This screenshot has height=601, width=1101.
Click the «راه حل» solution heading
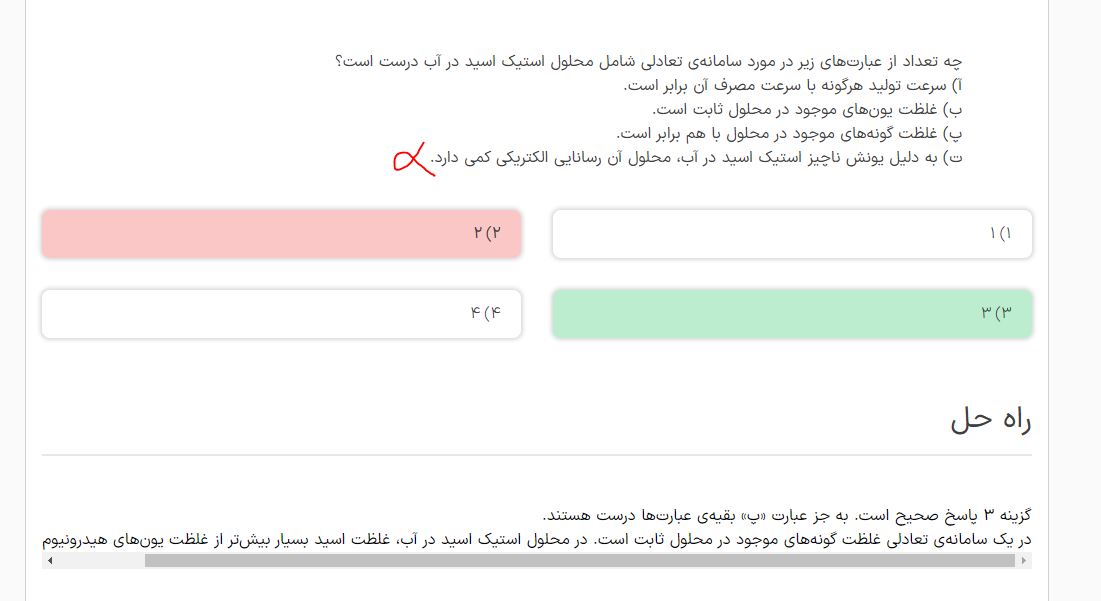tap(990, 420)
